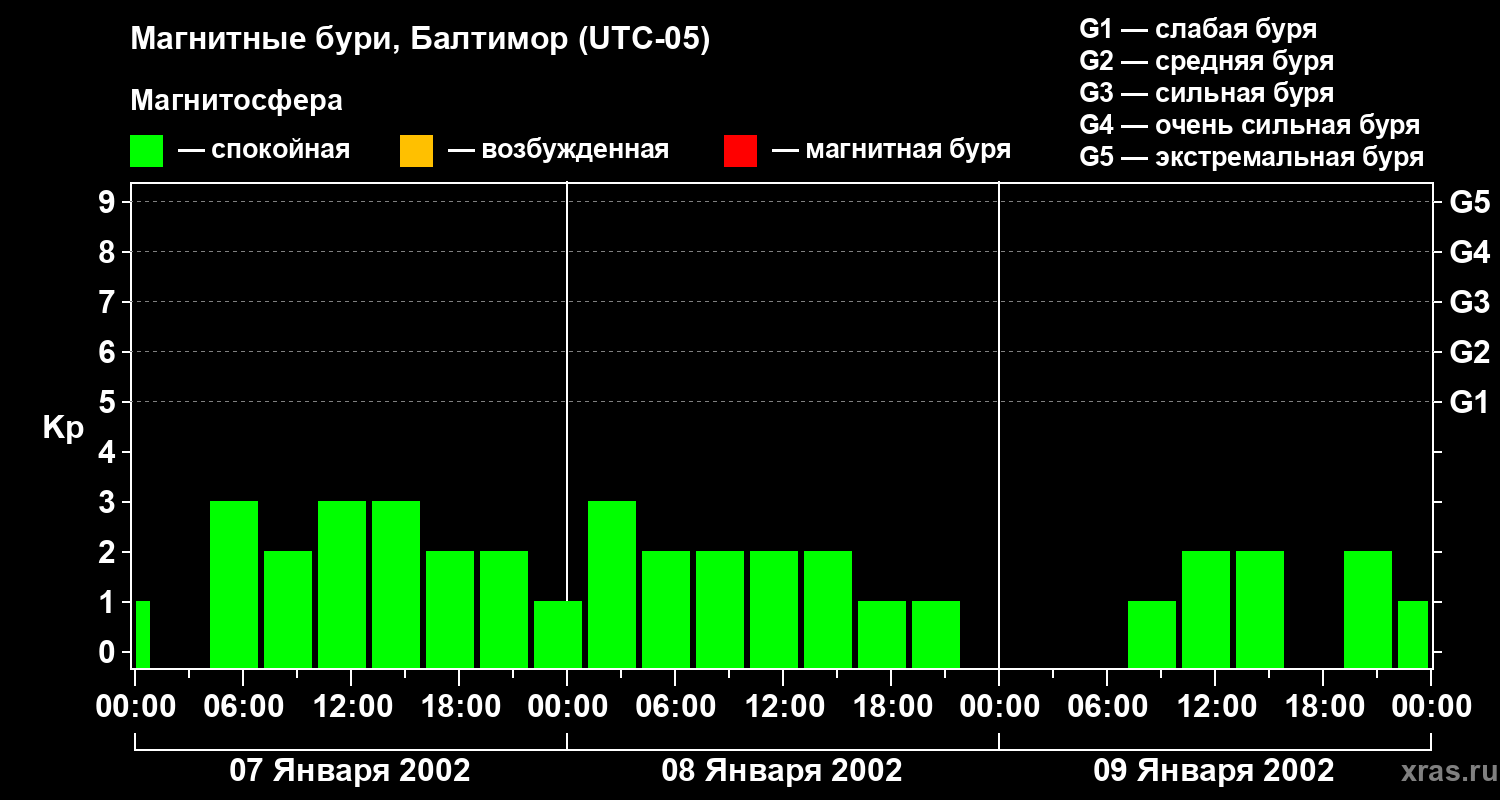Image resolution: width=1500 pixels, height=800 pixels.
Task: Select the final Kp 1 bar on 09 Января
Action: click(1413, 634)
